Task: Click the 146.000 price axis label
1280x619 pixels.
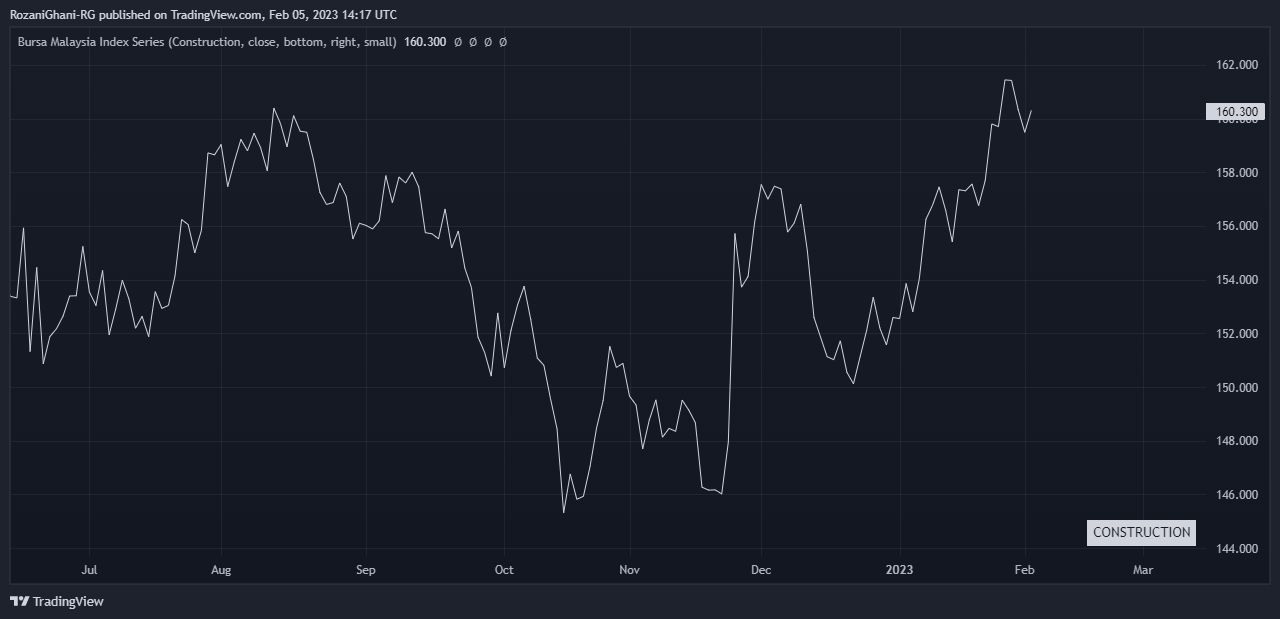Action: (x=1236, y=495)
